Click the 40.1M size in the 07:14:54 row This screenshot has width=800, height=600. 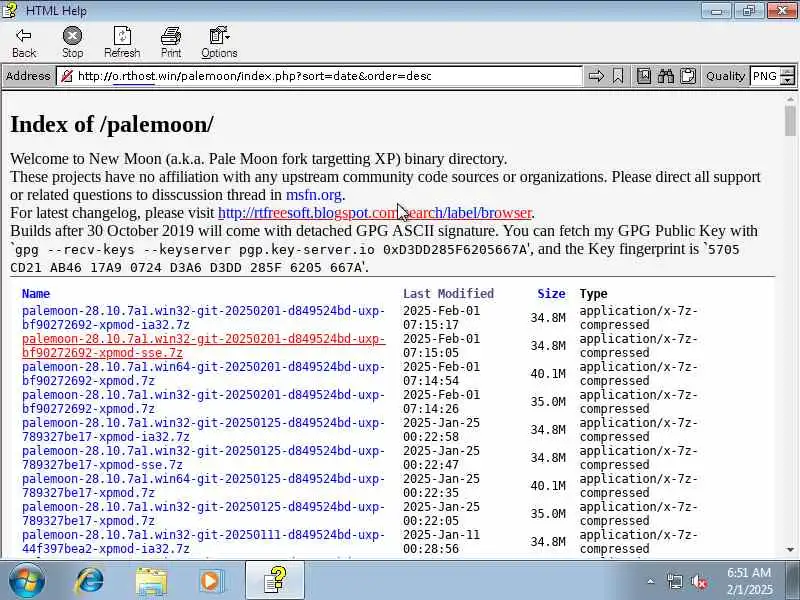coord(547,374)
